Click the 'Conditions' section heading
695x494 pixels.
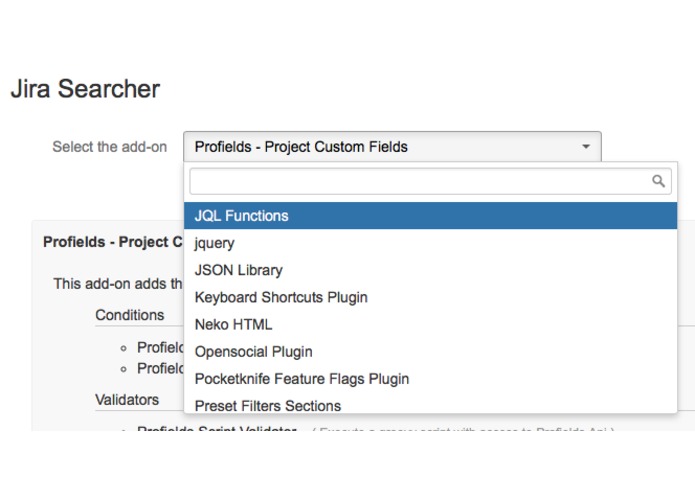(x=129, y=315)
